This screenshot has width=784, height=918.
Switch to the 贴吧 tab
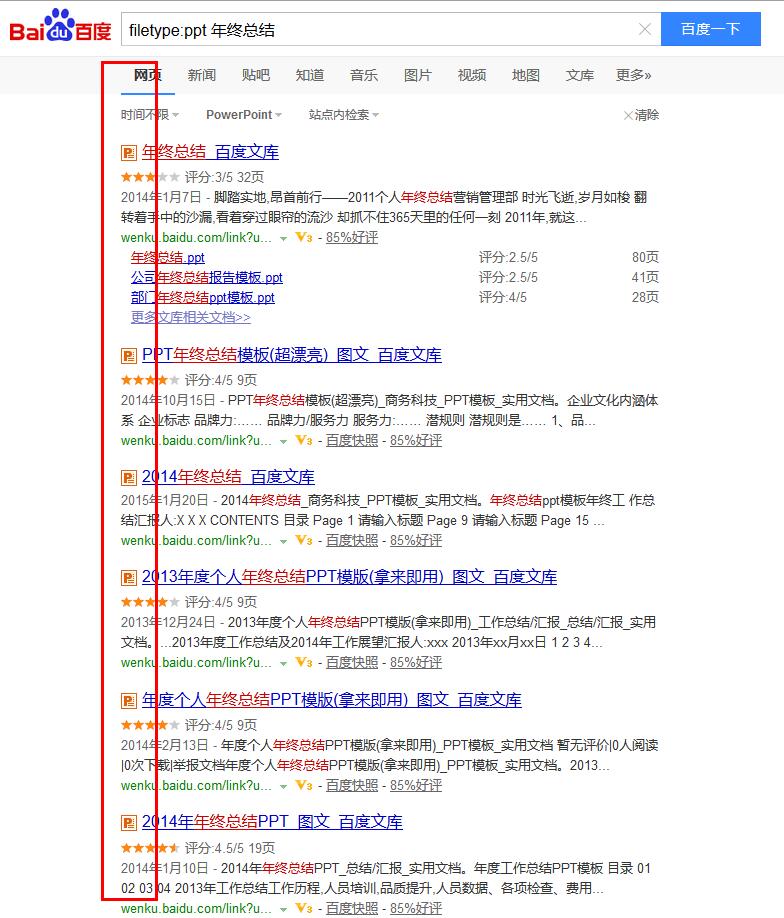pyautogui.click(x=256, y=75)
